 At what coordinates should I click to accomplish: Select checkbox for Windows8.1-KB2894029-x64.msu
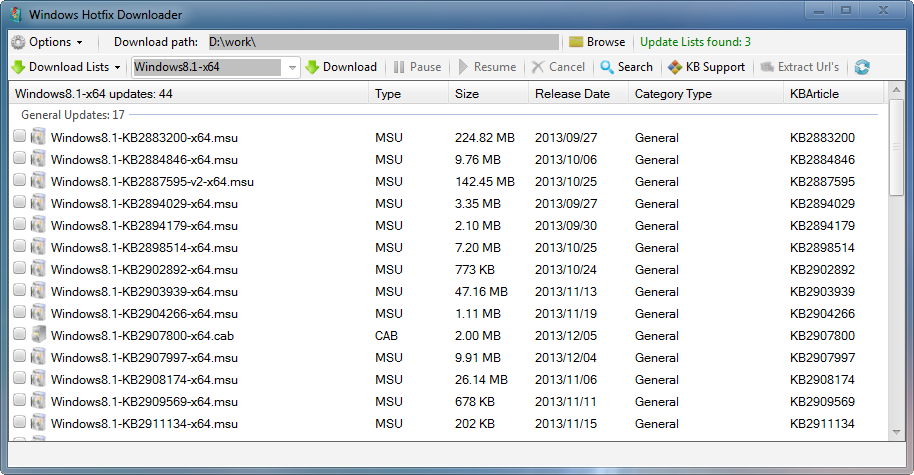[19, 202]
